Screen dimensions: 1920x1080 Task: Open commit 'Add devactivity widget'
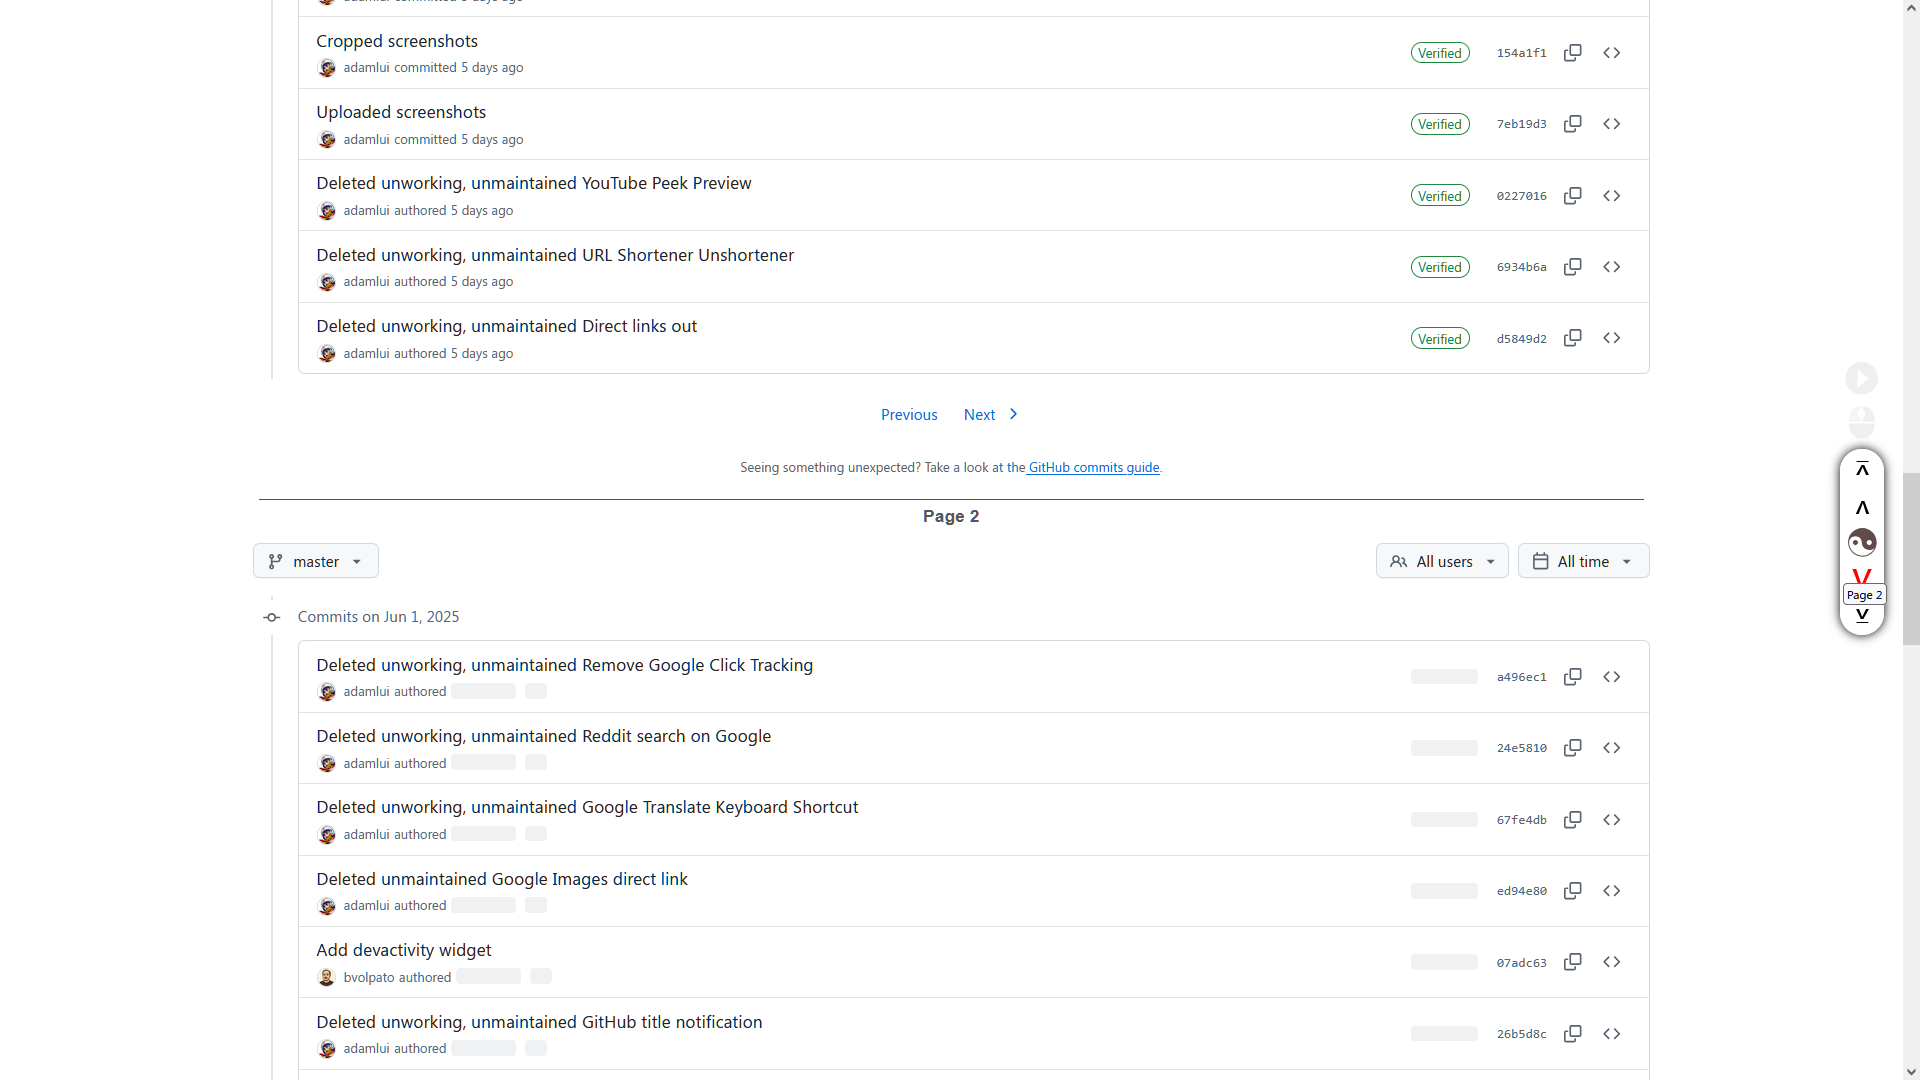[x=404, y=950]
